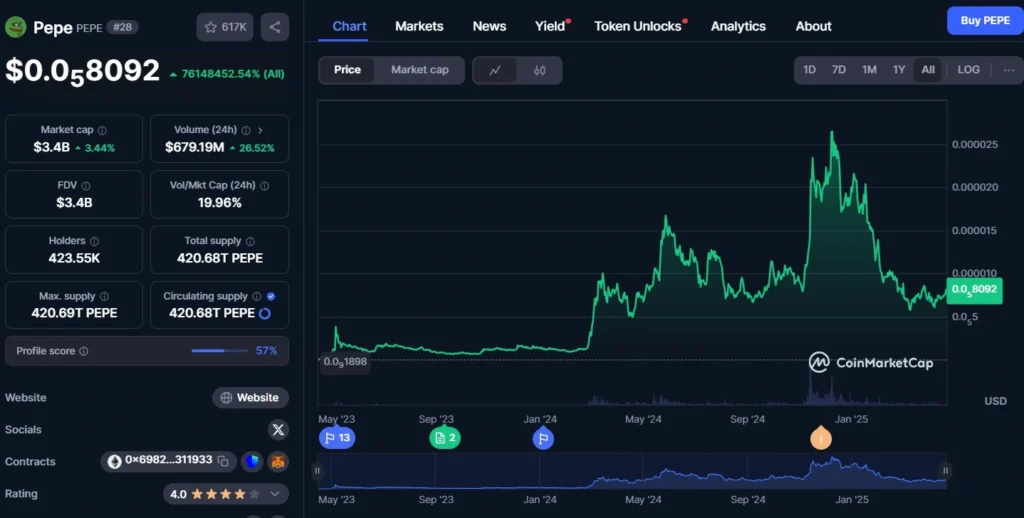Add Pepe to watchlist with star button
Screen dimensions: 1024x518
coord(225,27)
